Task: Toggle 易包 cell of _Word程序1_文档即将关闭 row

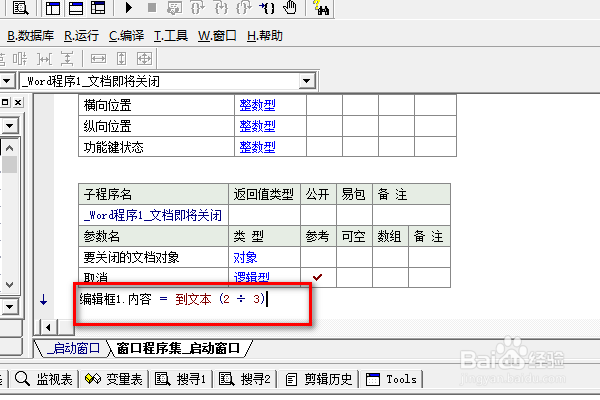Action: point(354,215)
